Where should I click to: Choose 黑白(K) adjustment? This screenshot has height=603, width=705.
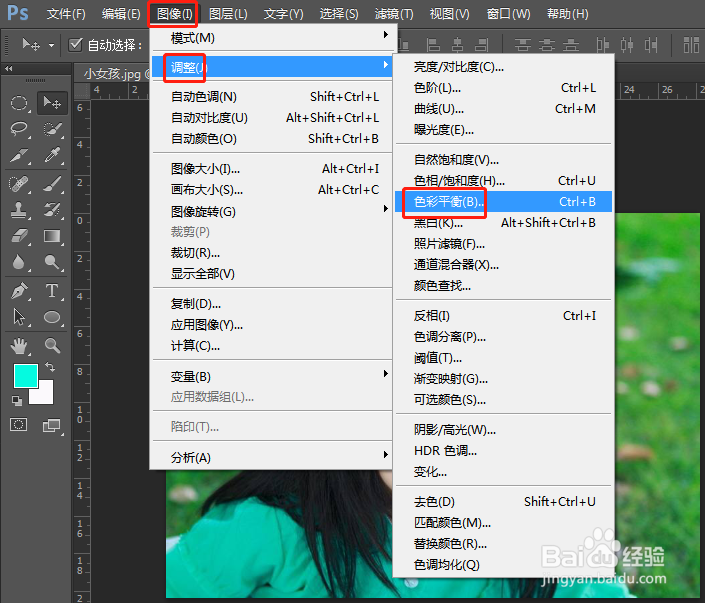[504, 223]
